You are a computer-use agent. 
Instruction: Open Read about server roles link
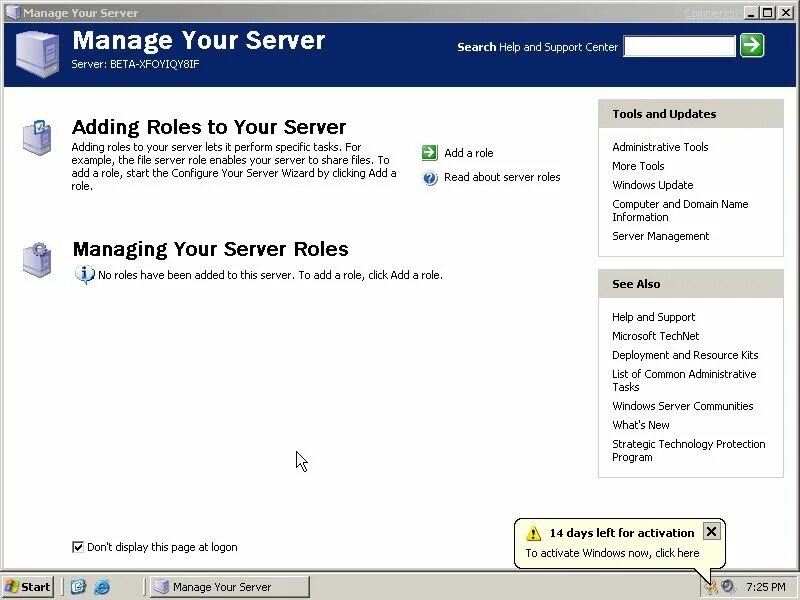[x=502, y=177]
